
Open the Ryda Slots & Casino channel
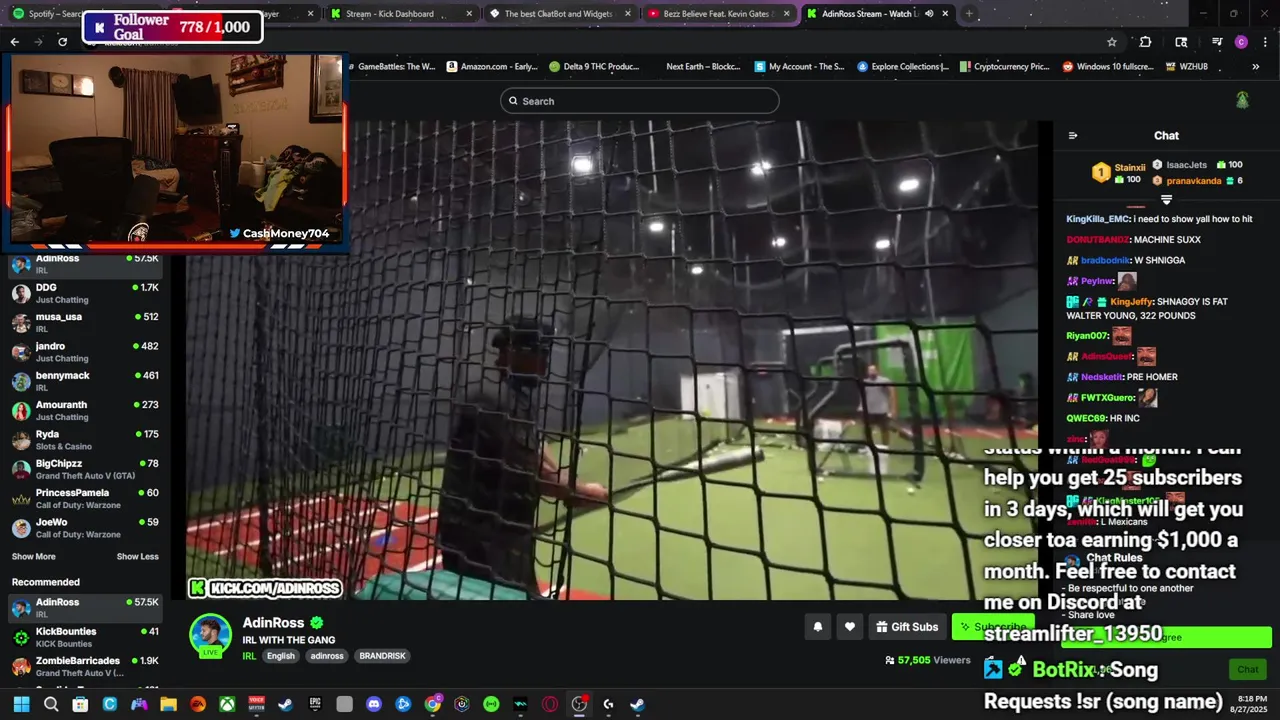tap(85, 440)
